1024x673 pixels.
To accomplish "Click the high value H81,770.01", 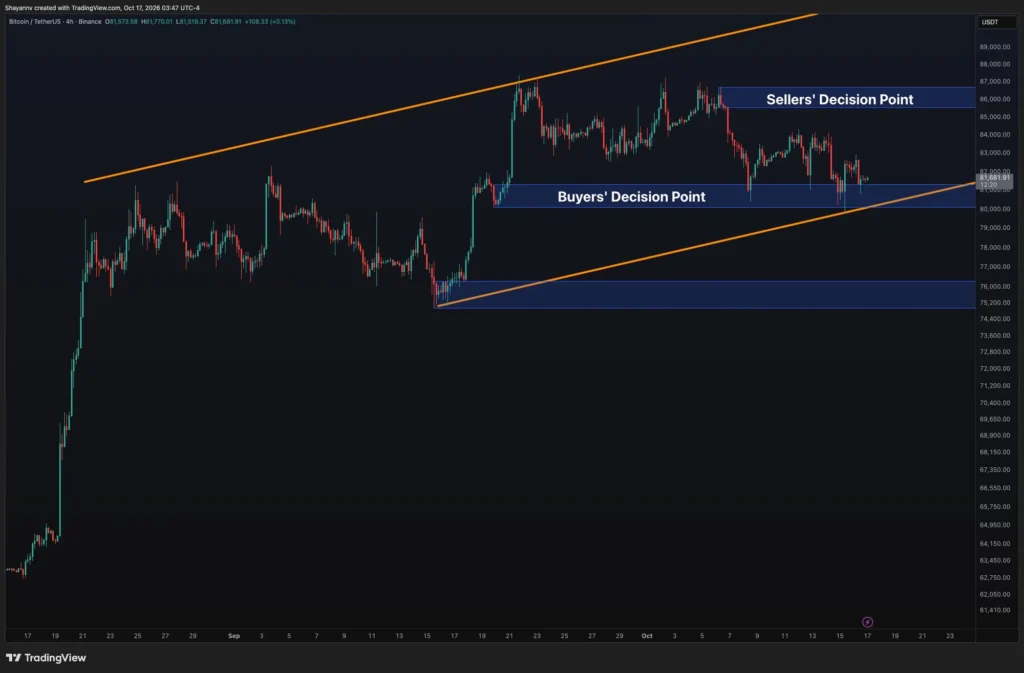I will [x=157, y=22].
